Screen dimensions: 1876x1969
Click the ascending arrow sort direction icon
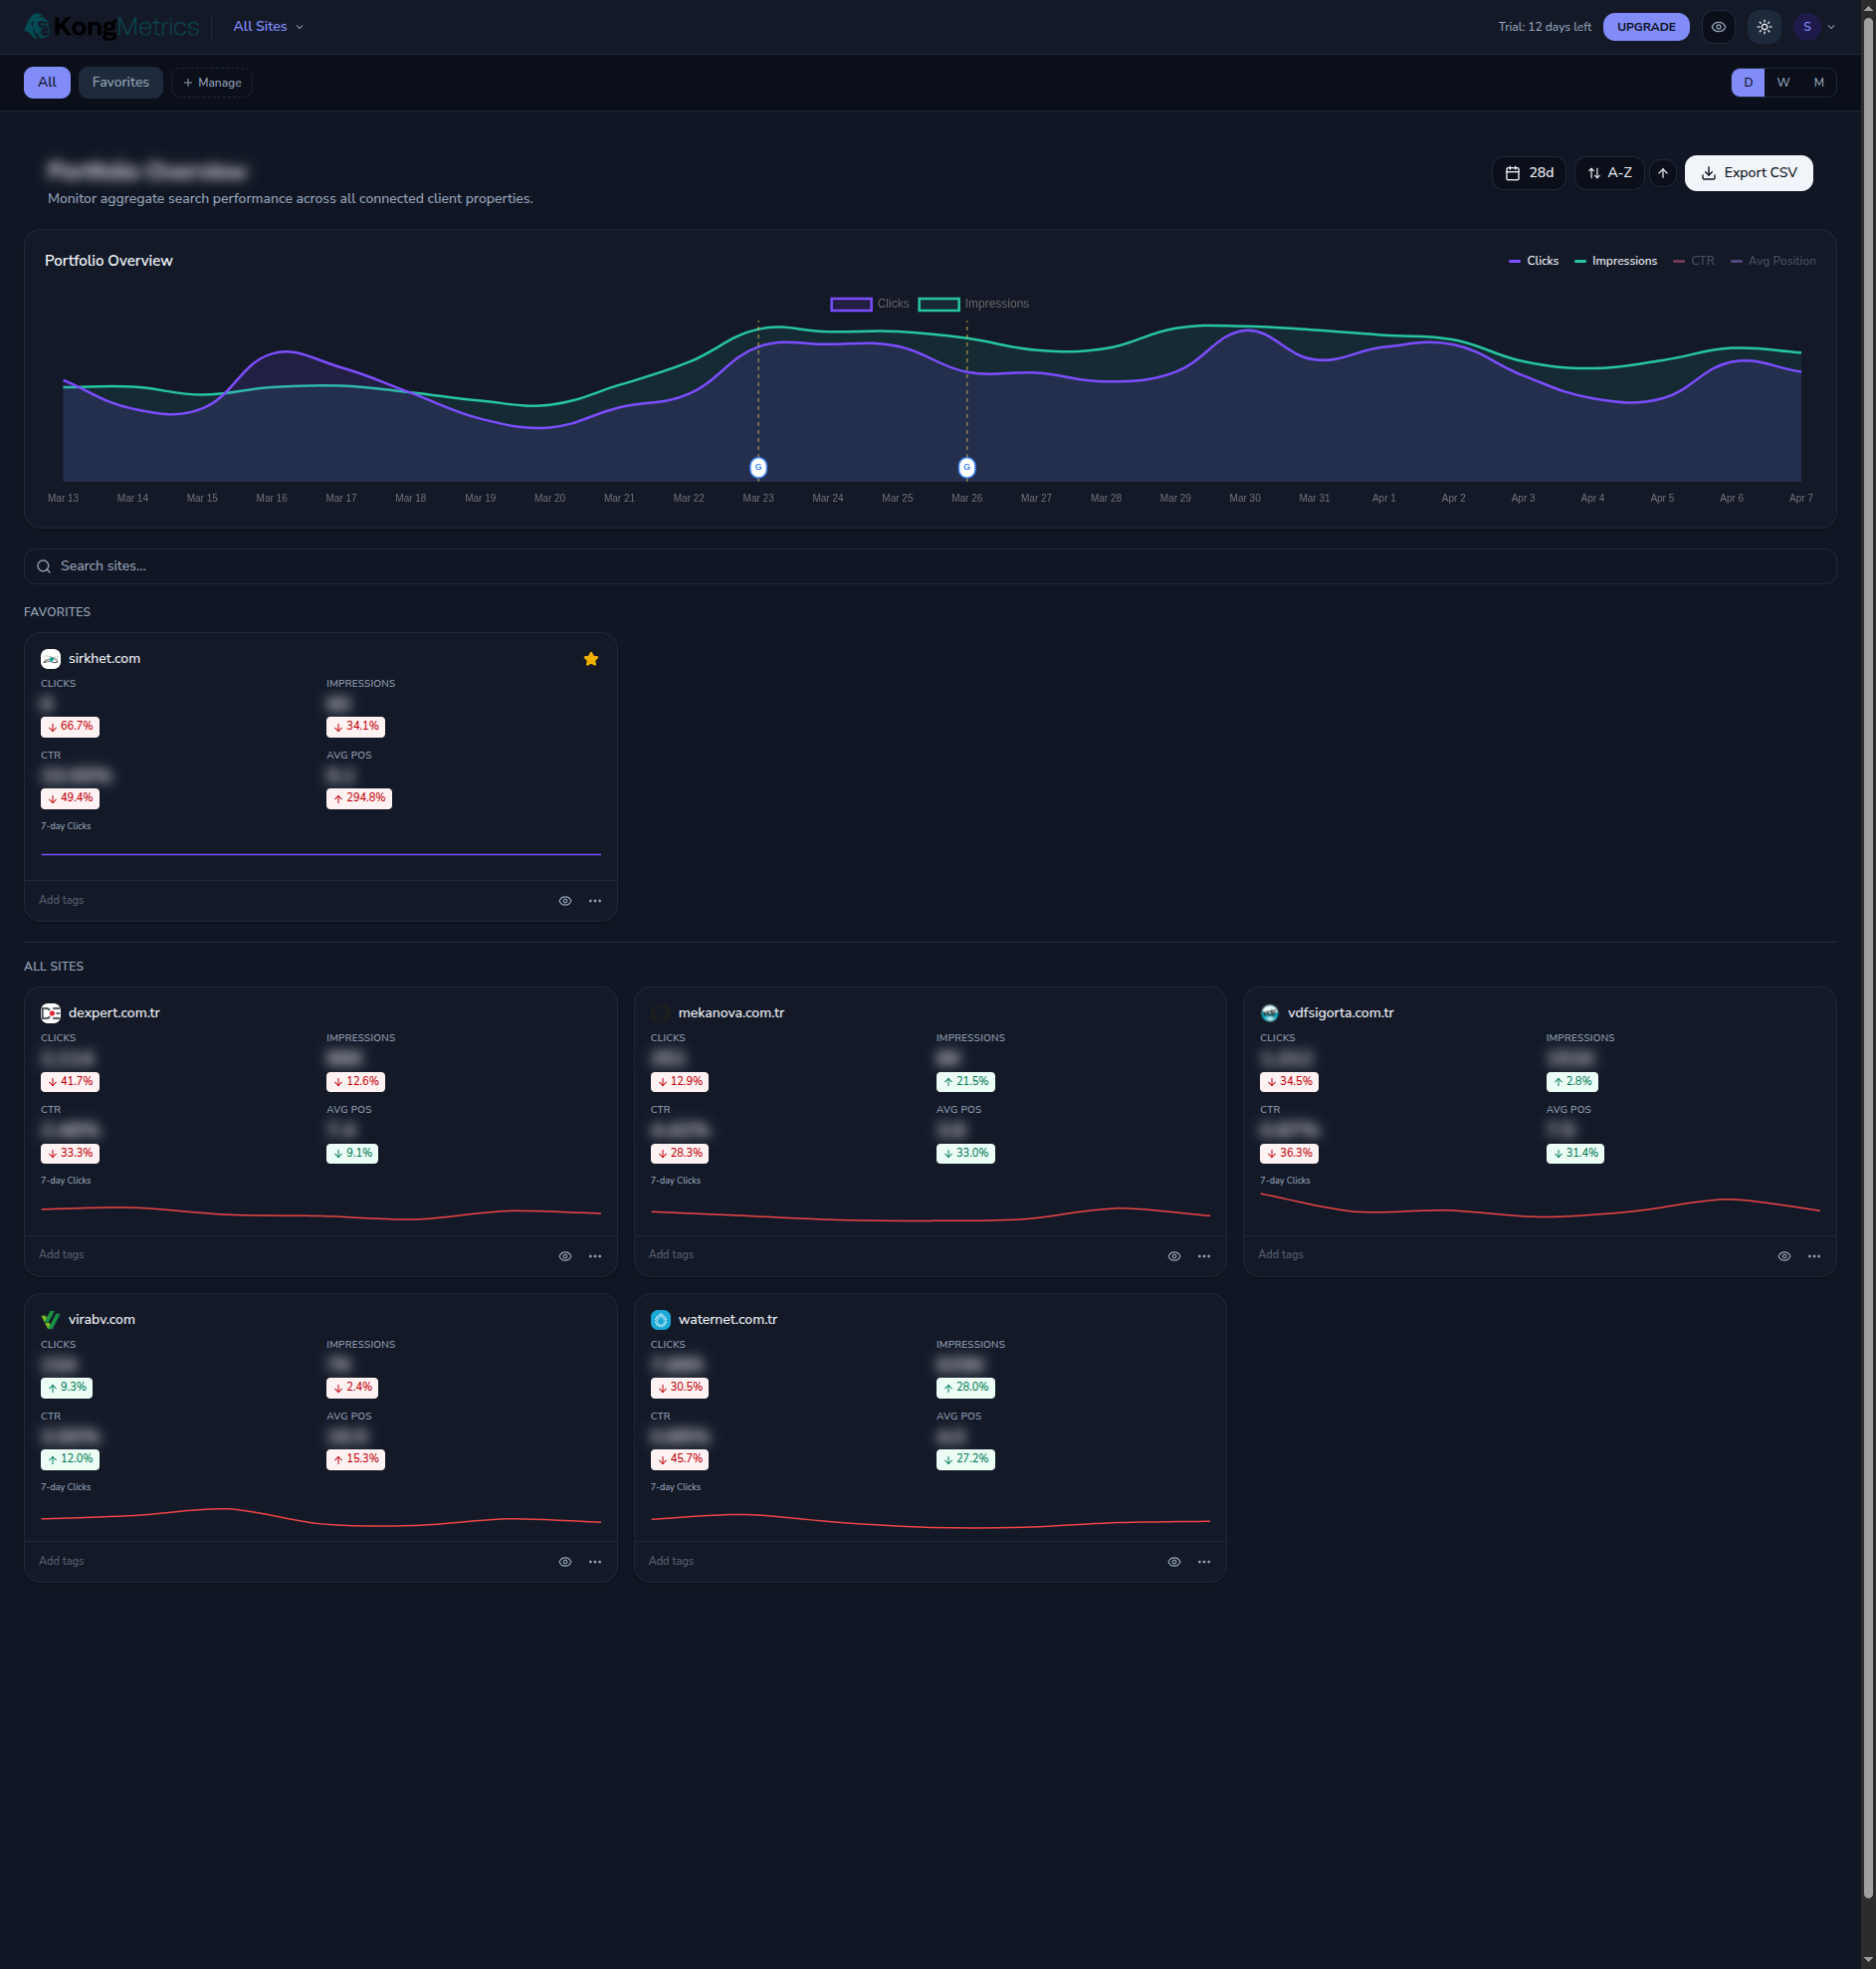[1662, 172]
